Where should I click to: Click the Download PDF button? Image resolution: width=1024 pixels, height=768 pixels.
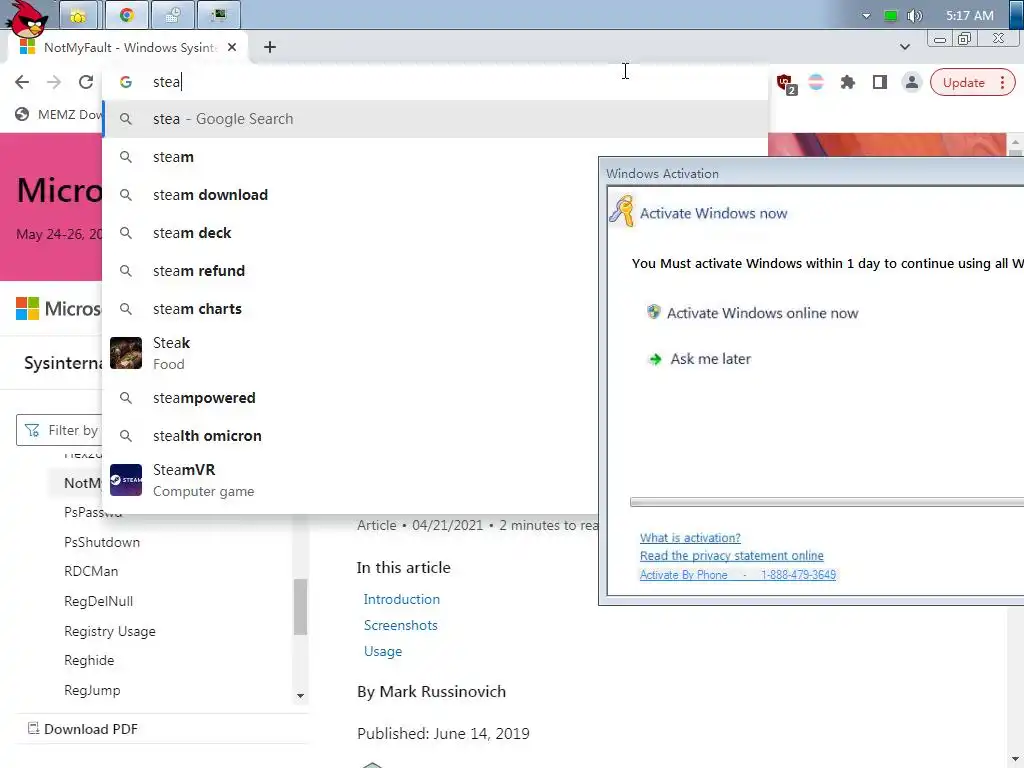83,729
